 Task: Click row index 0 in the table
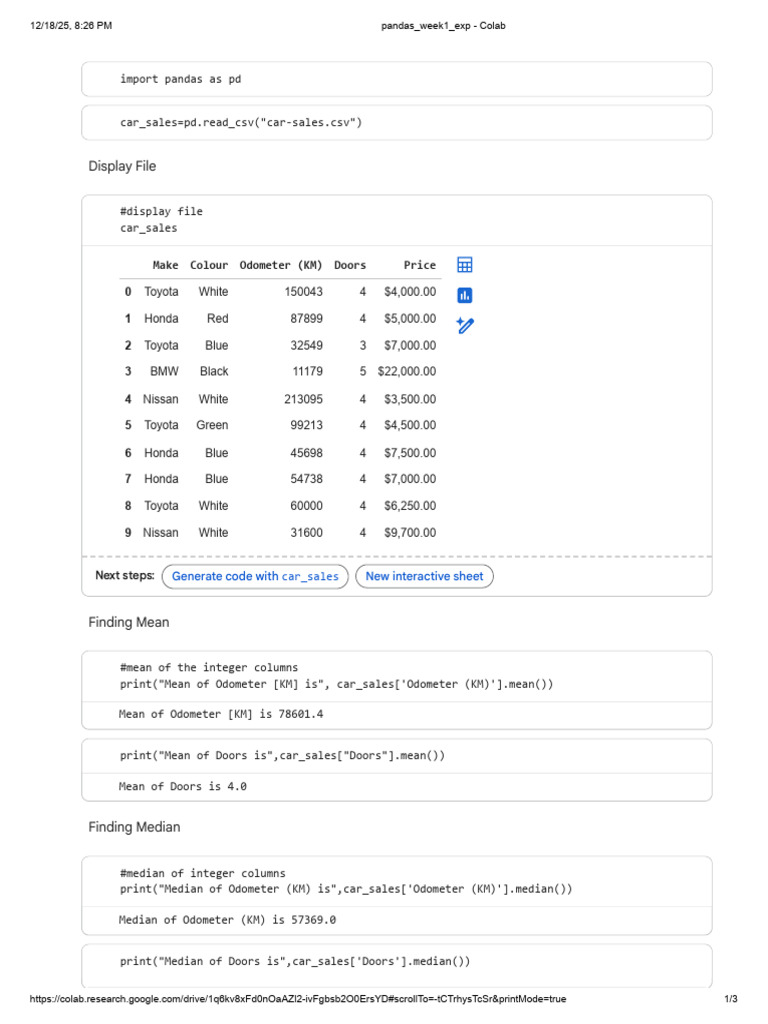click(128, 291)
